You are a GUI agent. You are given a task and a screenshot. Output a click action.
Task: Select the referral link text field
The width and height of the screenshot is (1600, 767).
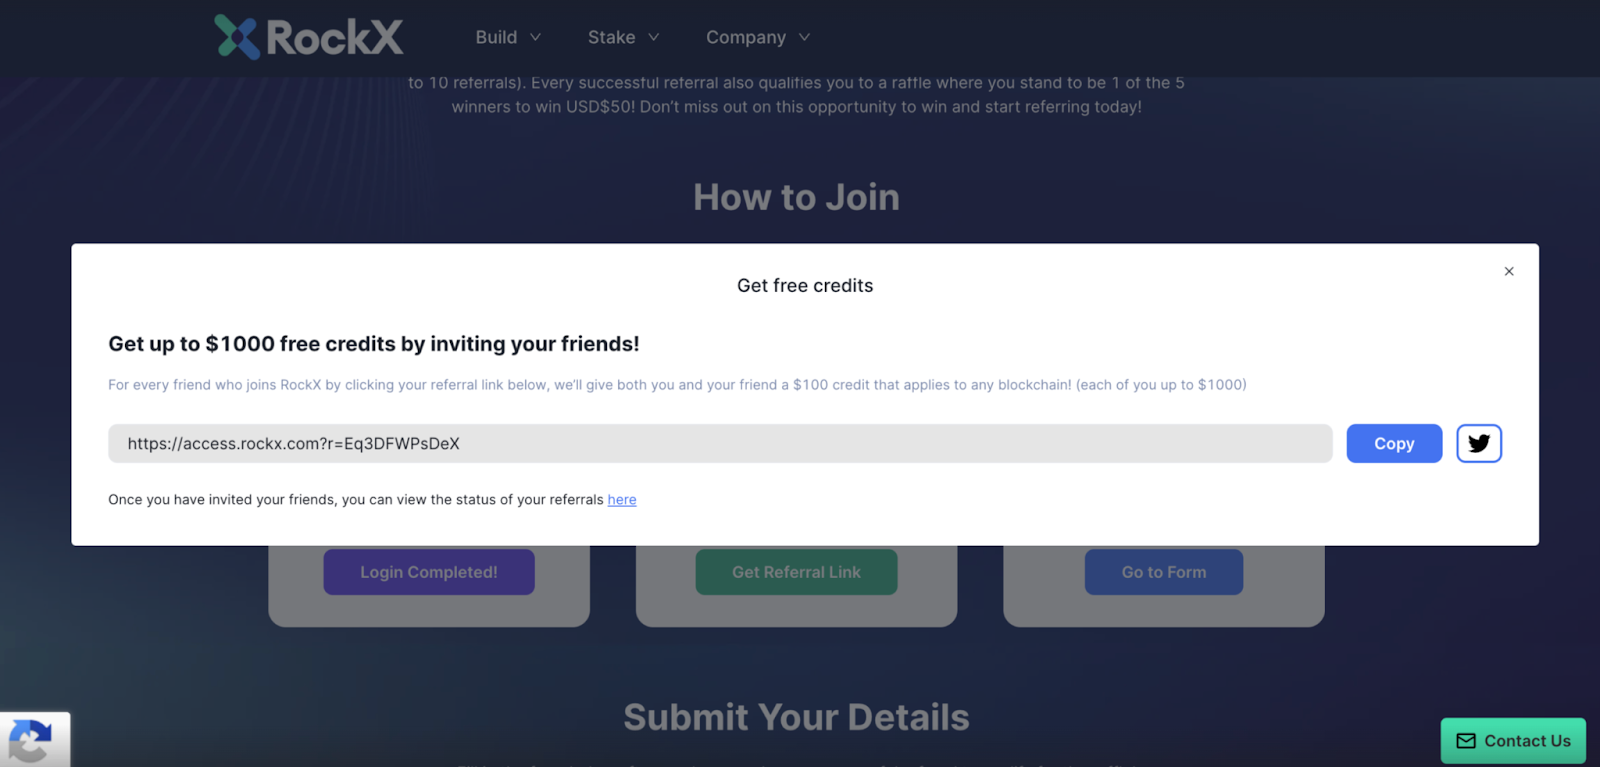pos(720,443)
